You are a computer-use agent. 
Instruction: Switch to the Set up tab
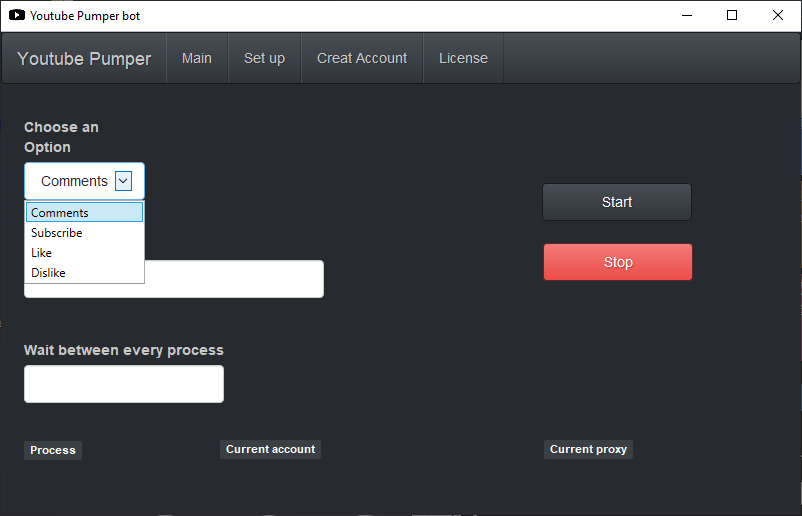point(264,58)
